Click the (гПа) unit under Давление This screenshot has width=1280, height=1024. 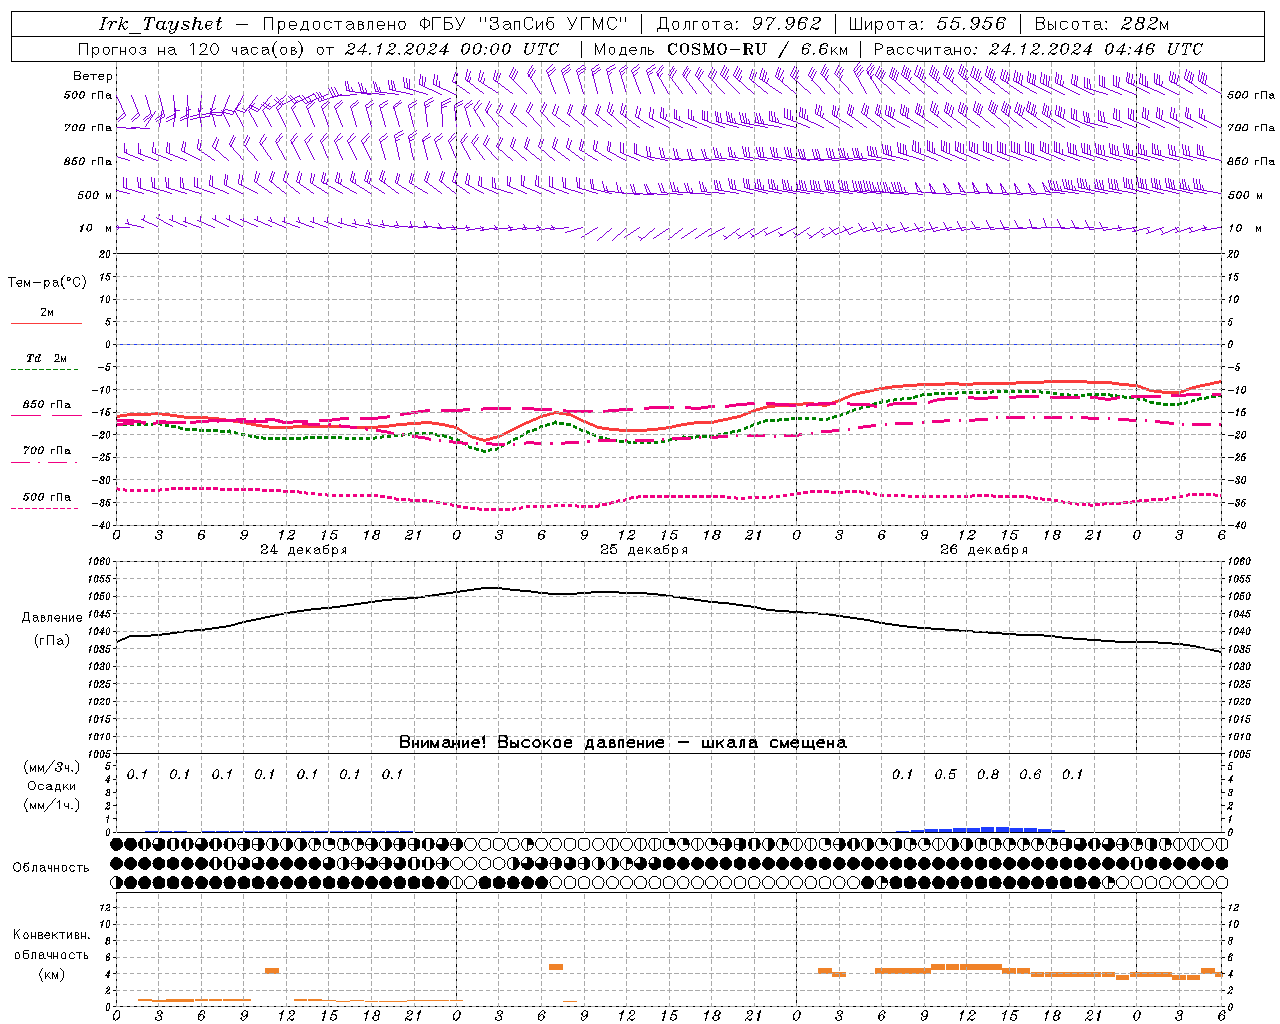tap(52, 641)
